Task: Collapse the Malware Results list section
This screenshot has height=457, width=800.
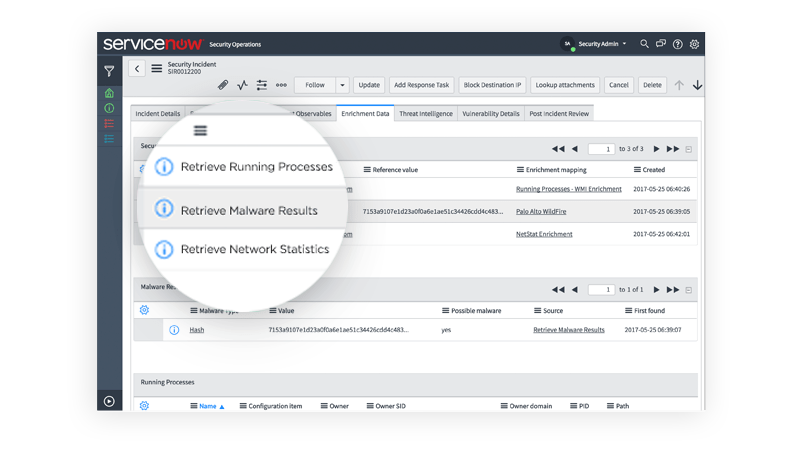Action: click(x=689, y=289)
